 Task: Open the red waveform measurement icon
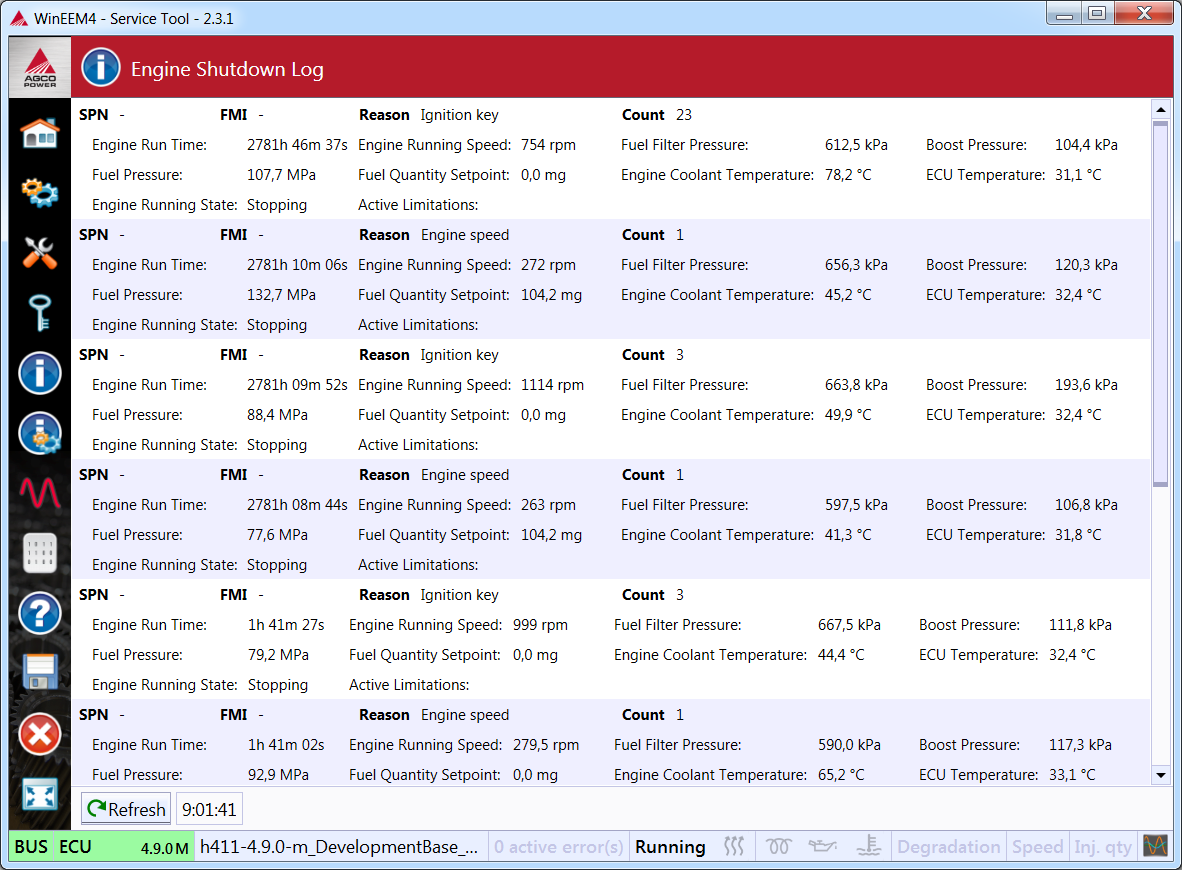click(40, 493)
